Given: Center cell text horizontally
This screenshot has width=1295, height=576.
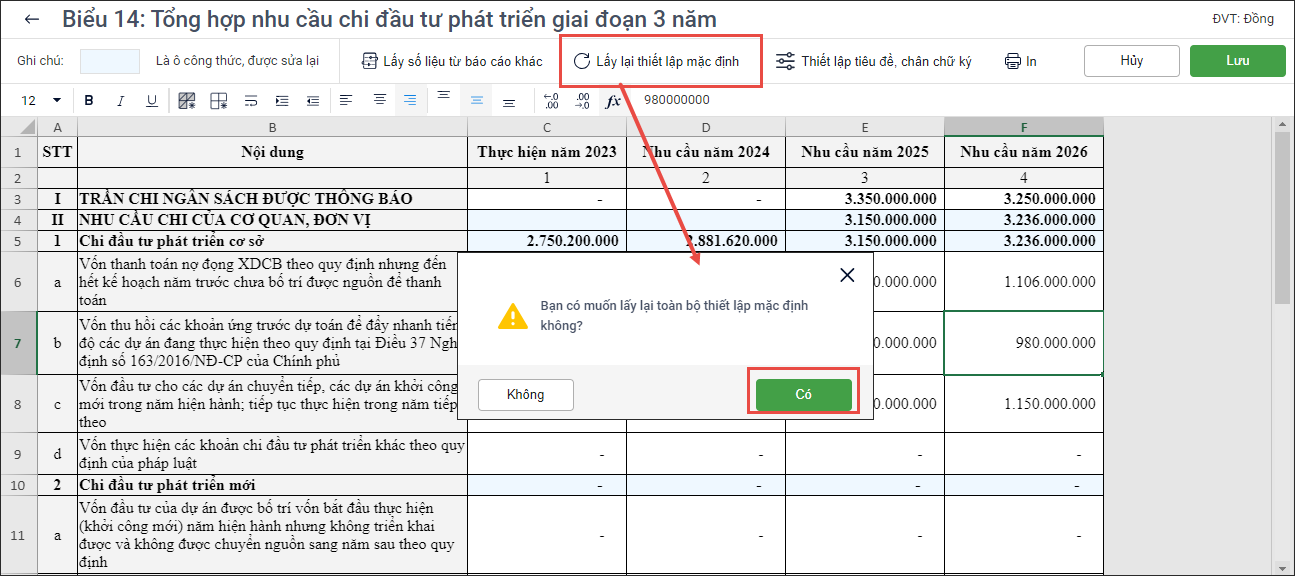Looking at the screenshot, I should pos(379,100).
